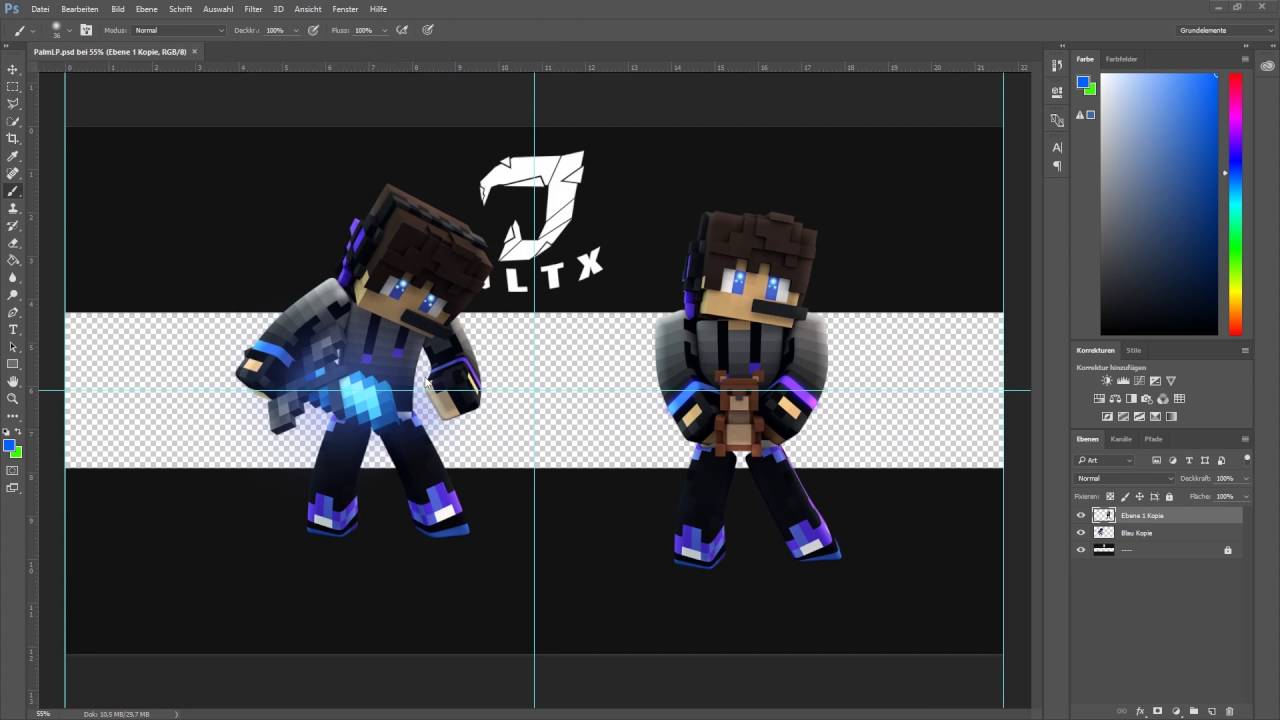Image resolution: width=1280 pixels, height=720 pixels.
Task: Open the Filter menu
Action: 253,9
